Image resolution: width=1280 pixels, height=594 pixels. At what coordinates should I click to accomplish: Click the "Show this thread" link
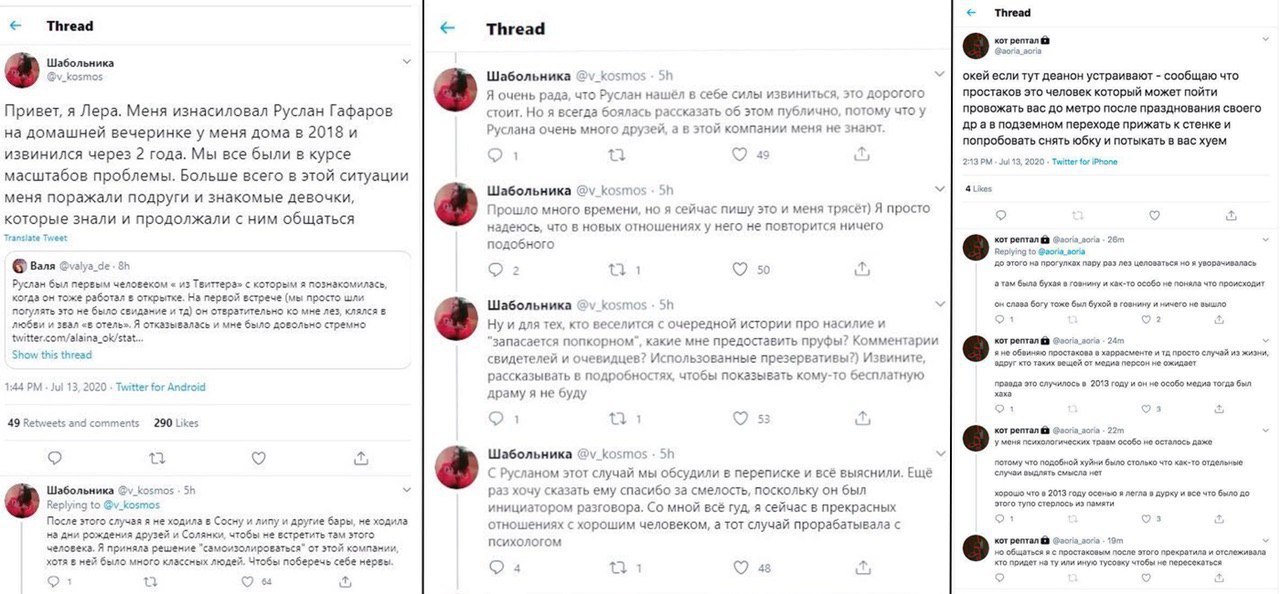click(x=52, y=355)
